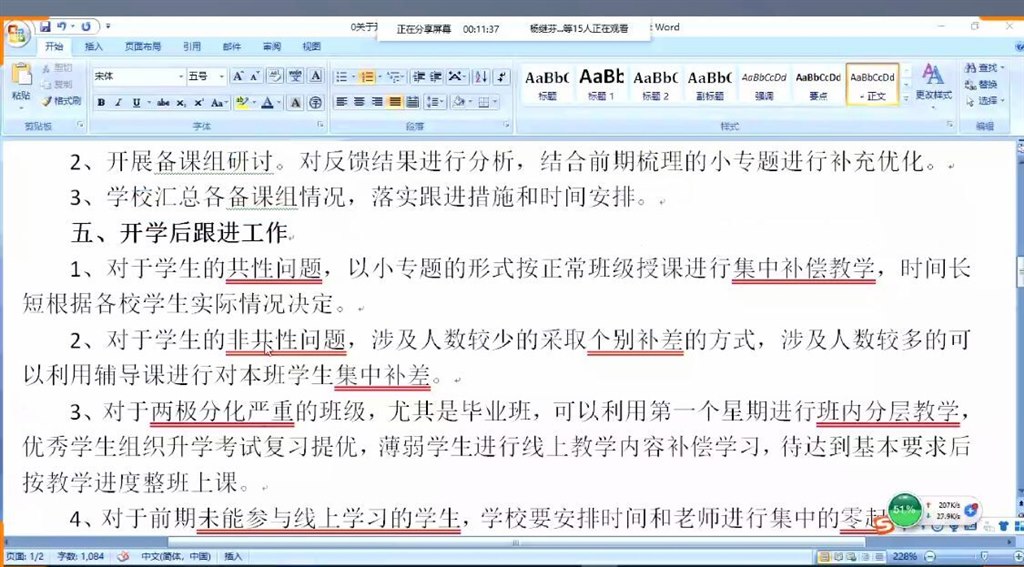Screen dimensions: 1024x567
Task: Apply character shading
Action: tap(296, 103)
